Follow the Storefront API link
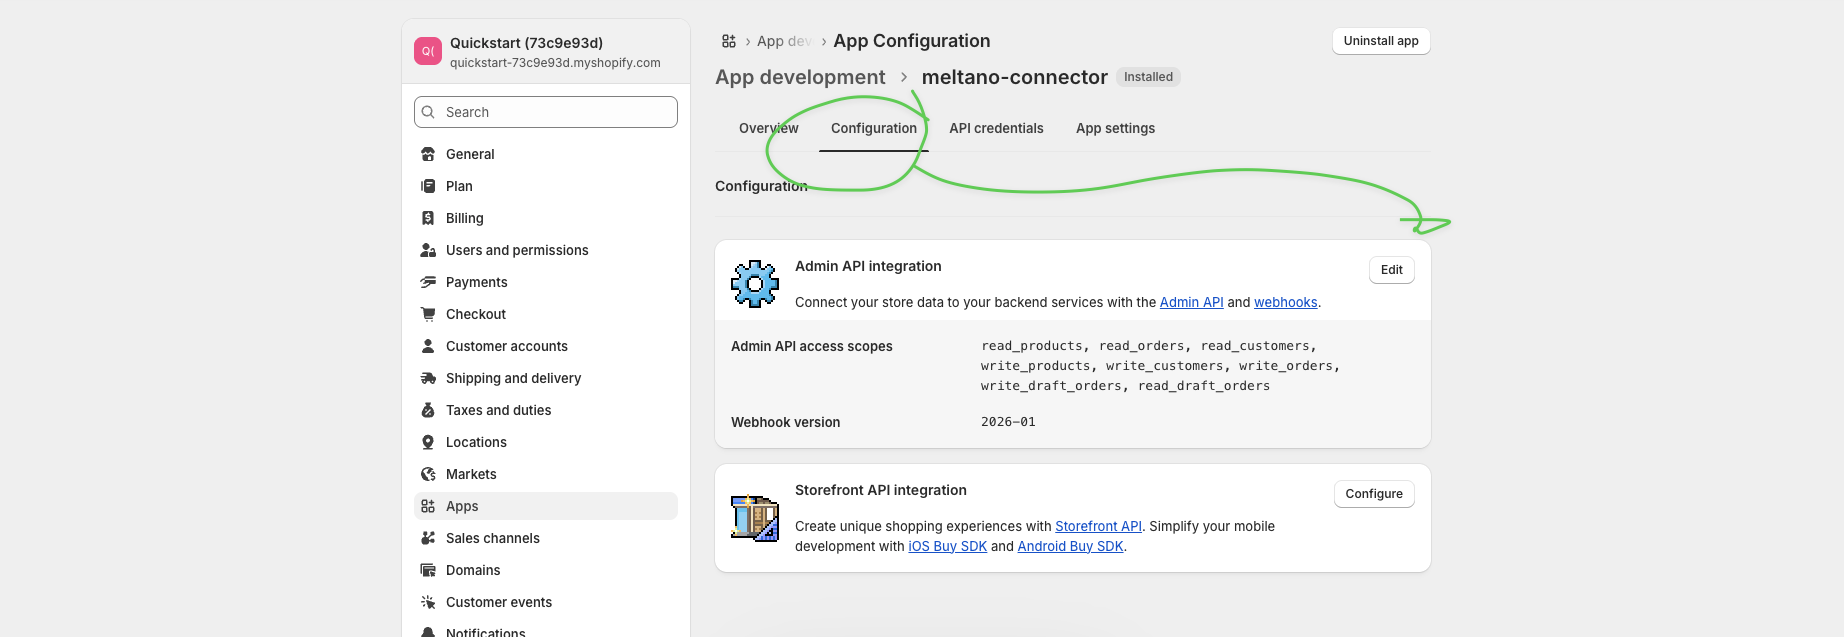Screen dimensions: 1844x637 [1098, 526]
